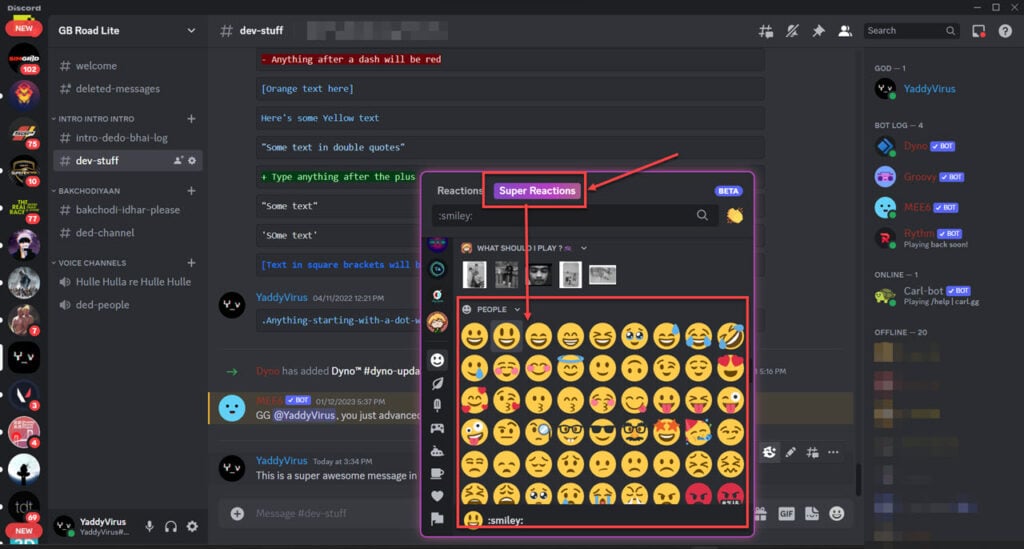
Task: Jump to Objects coffee cup emoji category
Action: 438,473
